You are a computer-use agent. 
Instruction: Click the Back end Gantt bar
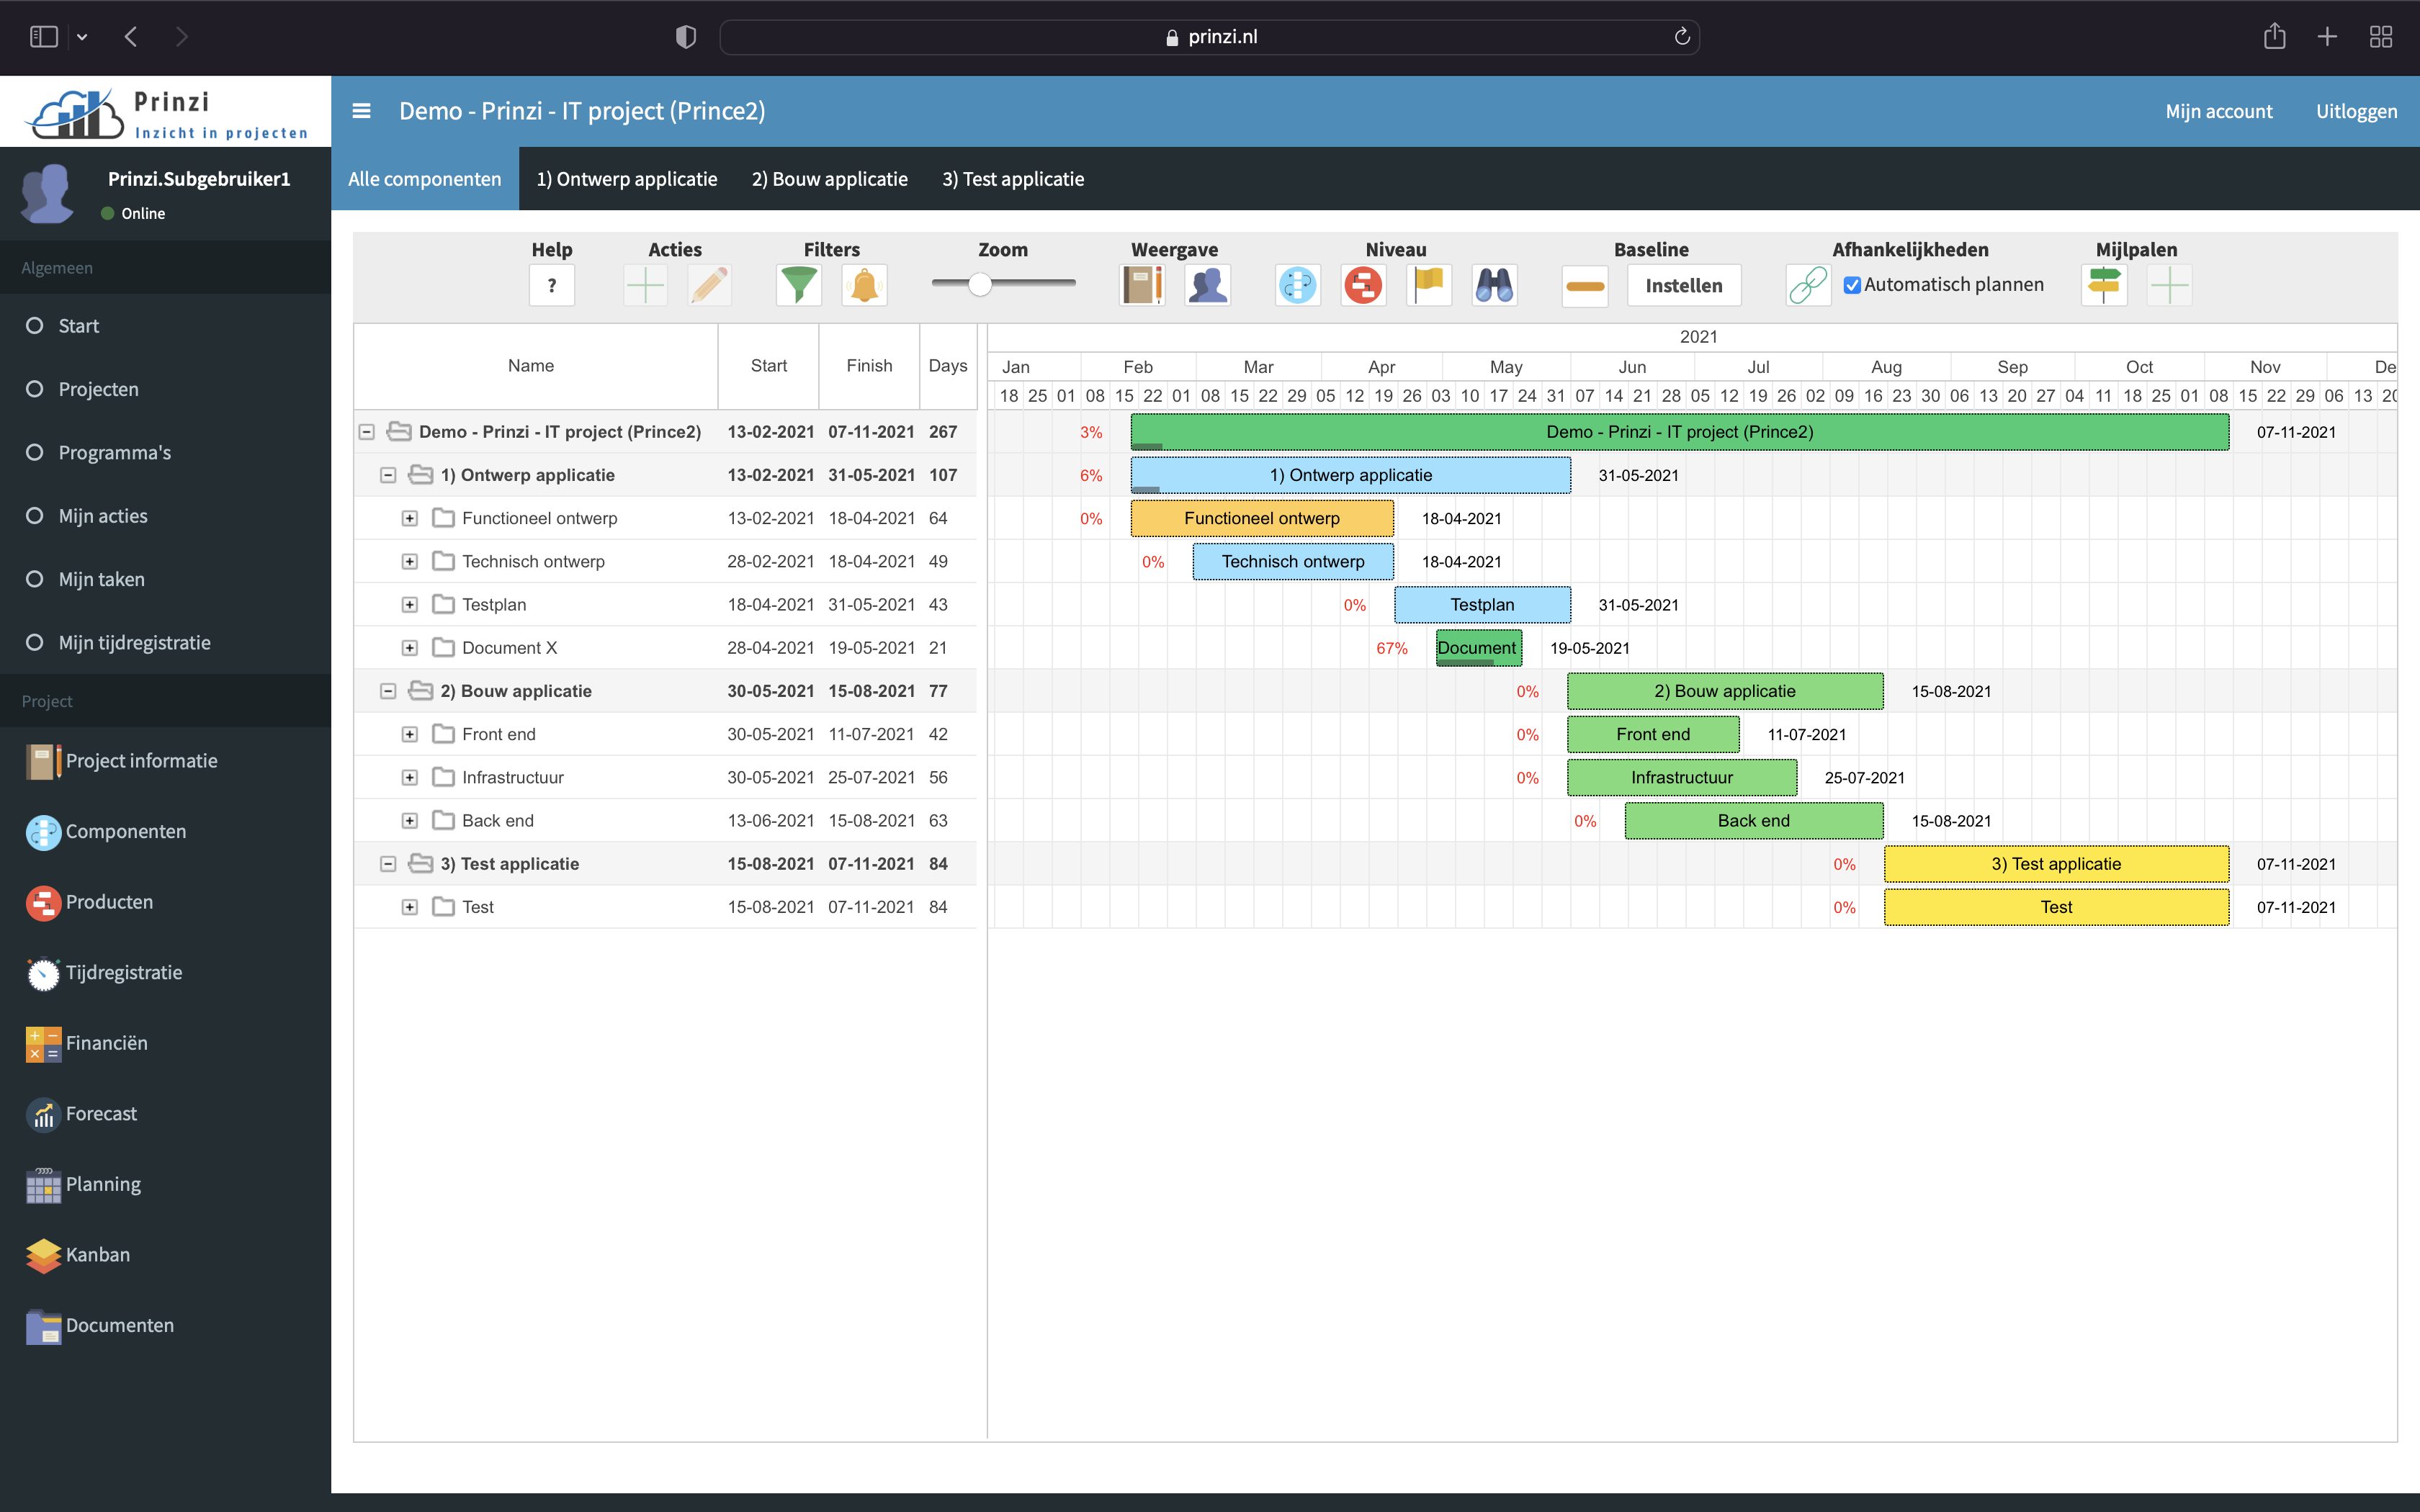[x=1754, y=821]
